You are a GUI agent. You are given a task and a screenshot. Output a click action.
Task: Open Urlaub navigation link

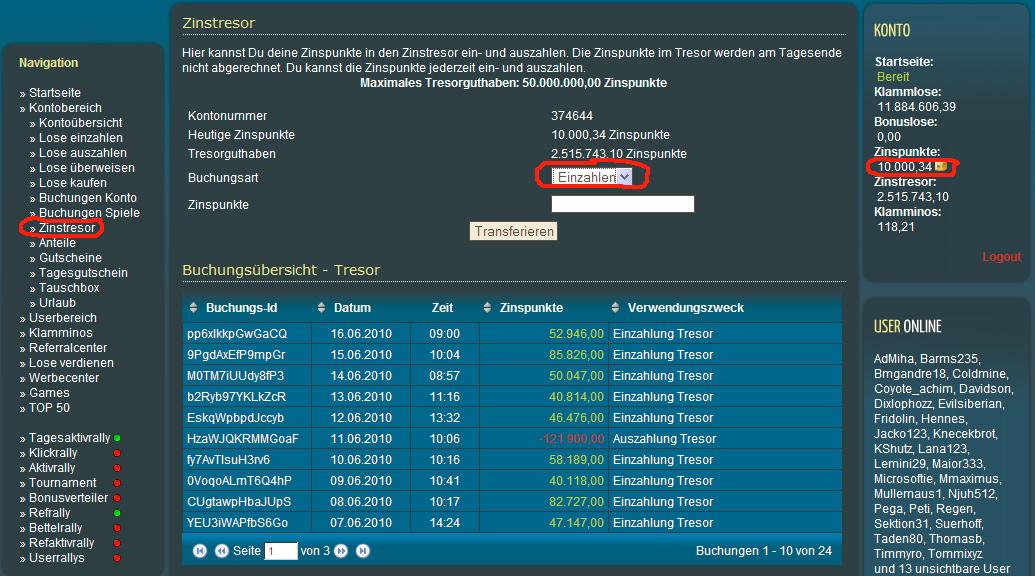click(x=57, y=303)
